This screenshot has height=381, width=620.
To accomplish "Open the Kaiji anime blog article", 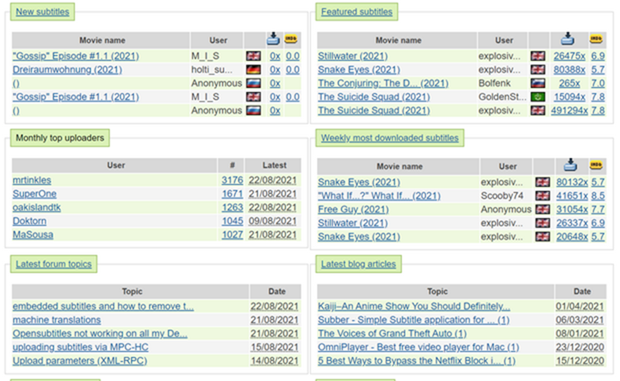I will [414, 306].
